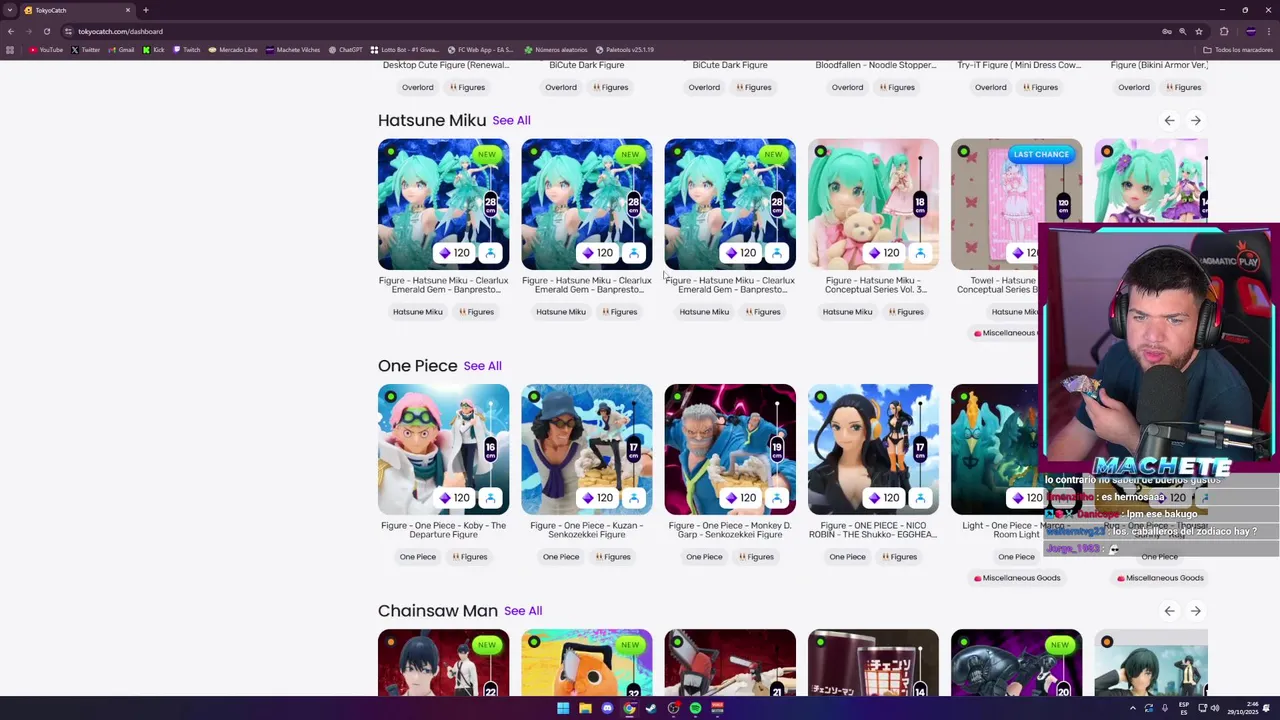
Task: Open See All for Hatsune Miku
Action: [511, 120]
